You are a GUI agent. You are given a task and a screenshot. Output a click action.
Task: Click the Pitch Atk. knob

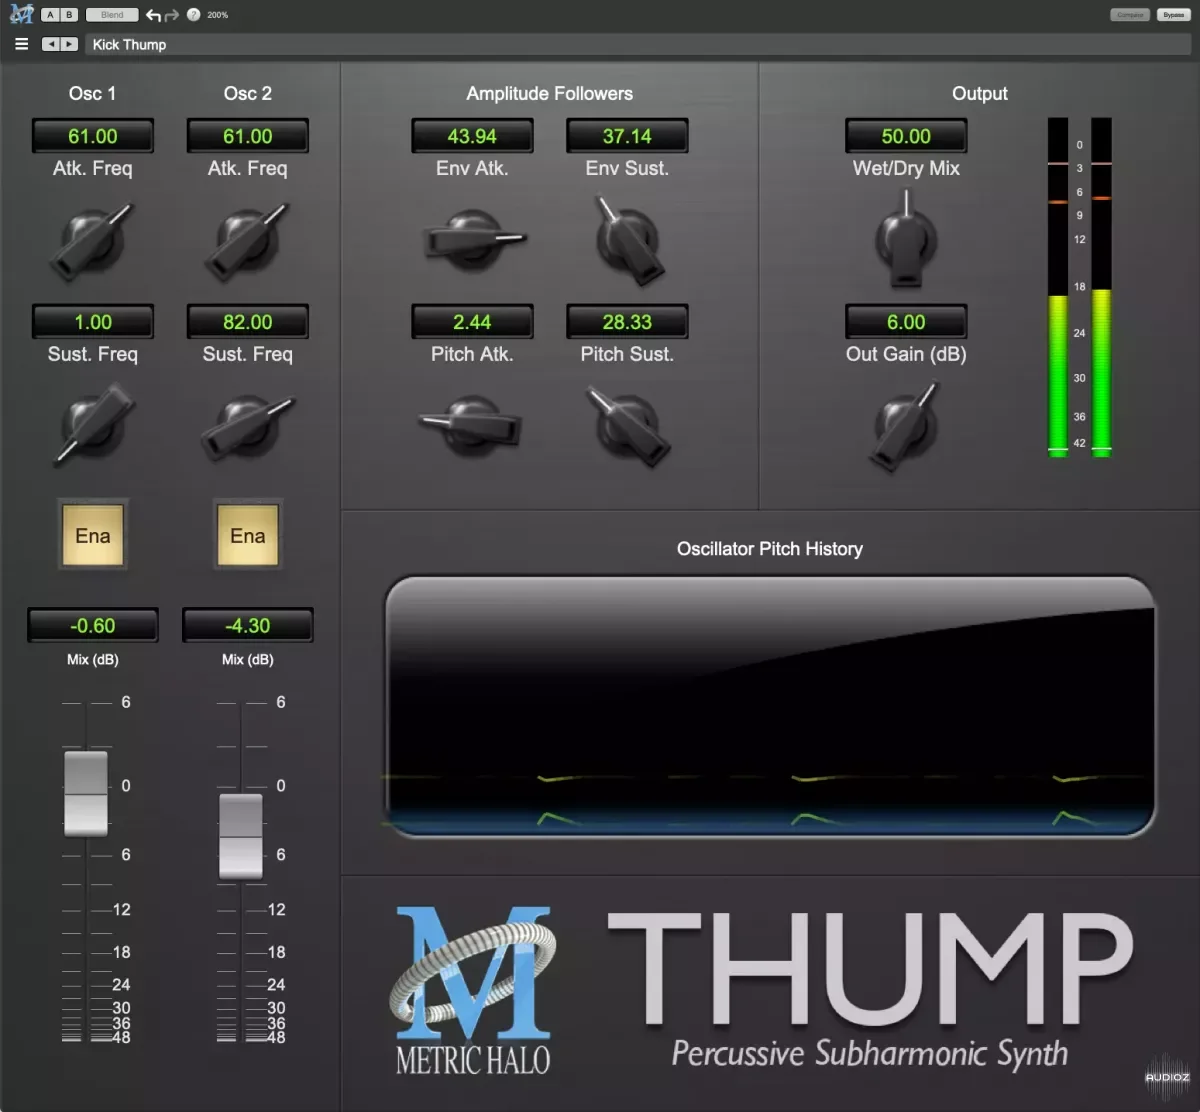(471, 426)
